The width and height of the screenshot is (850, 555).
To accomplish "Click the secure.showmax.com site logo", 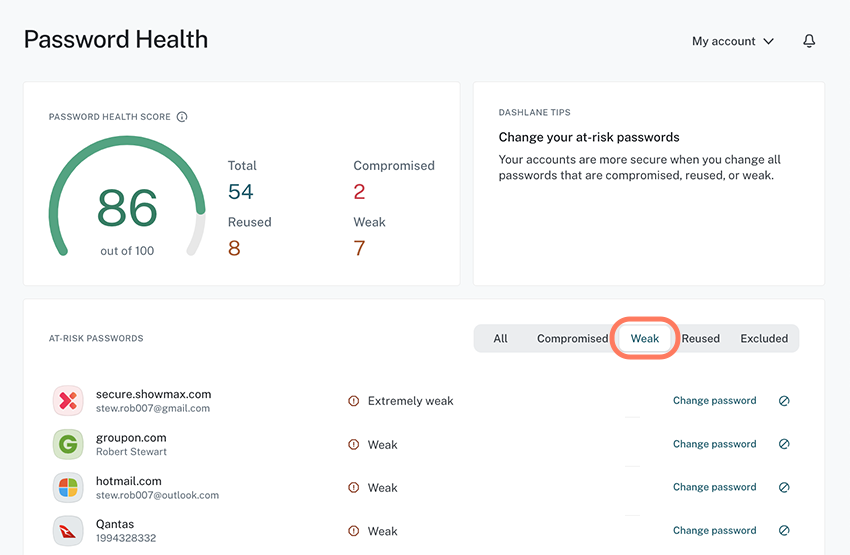I will click(x=68, y=401).
